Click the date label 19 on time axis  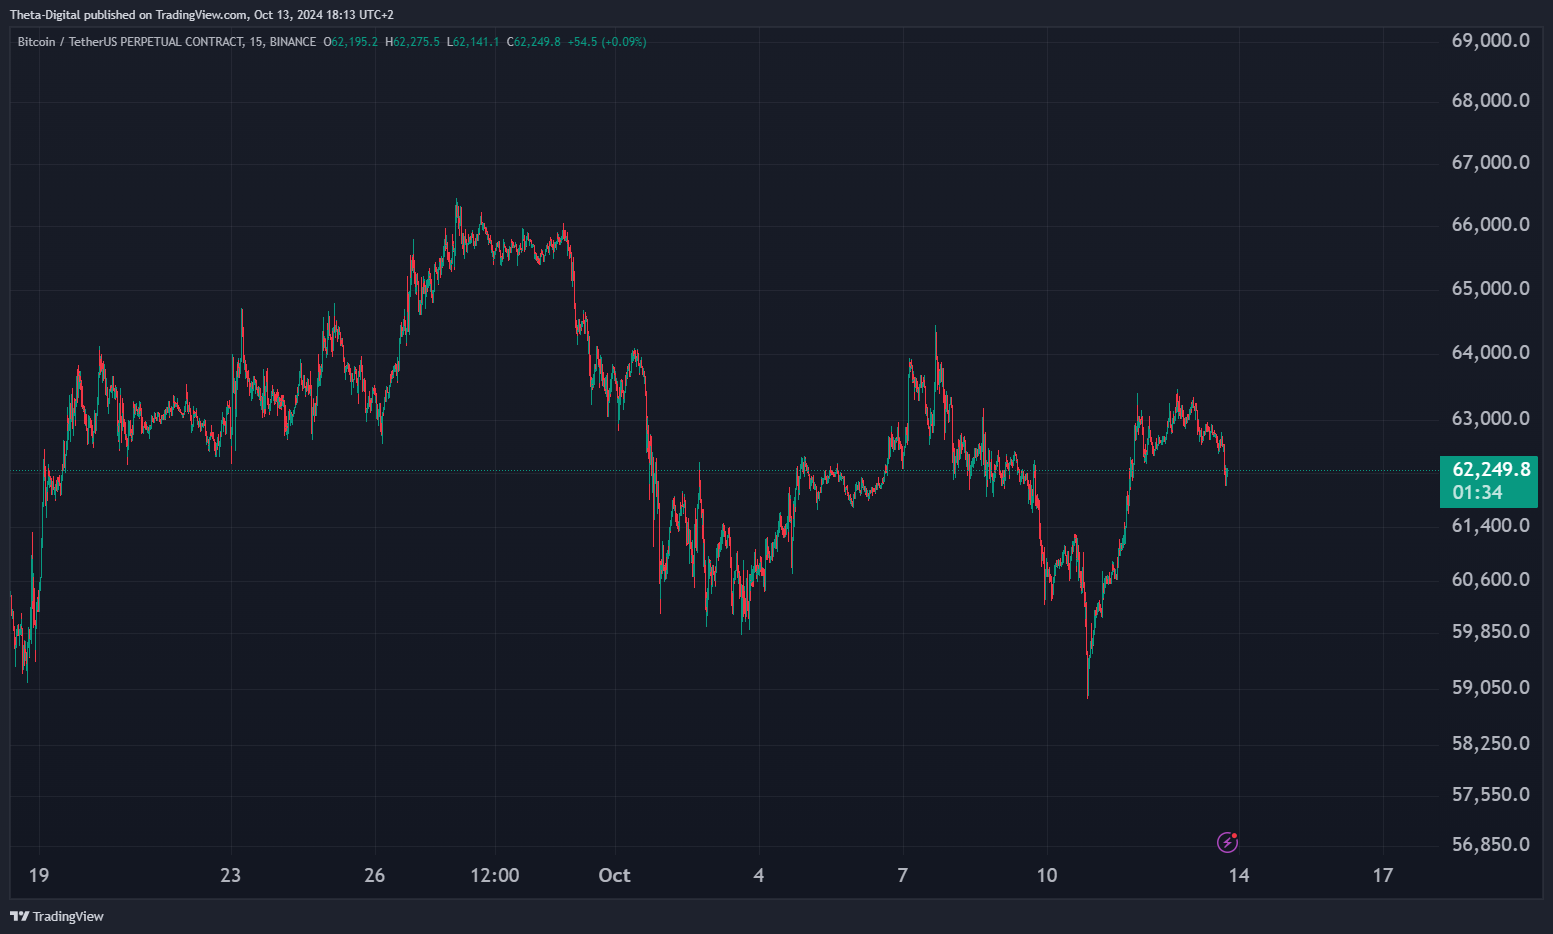(39, 876)
